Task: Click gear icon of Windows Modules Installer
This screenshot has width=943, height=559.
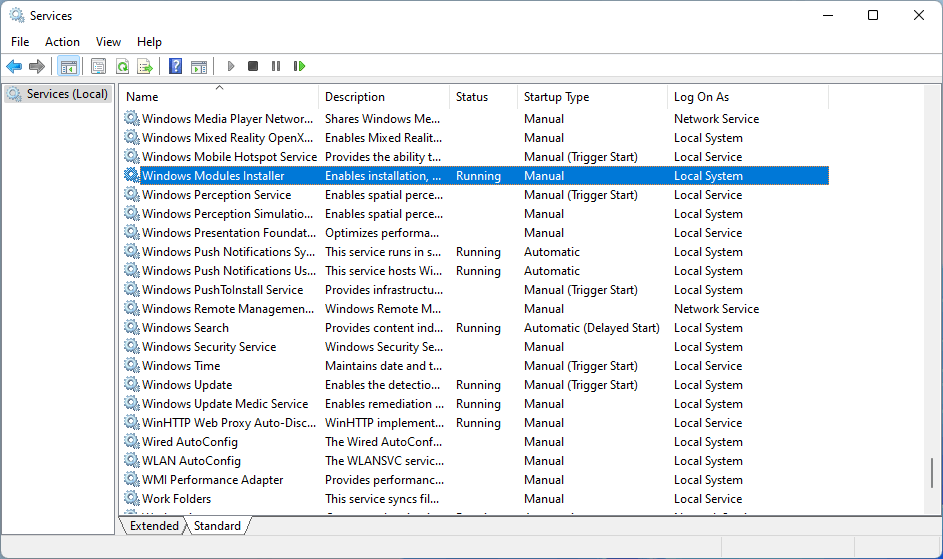Action: pyautogui.click(x=132, y=175)
